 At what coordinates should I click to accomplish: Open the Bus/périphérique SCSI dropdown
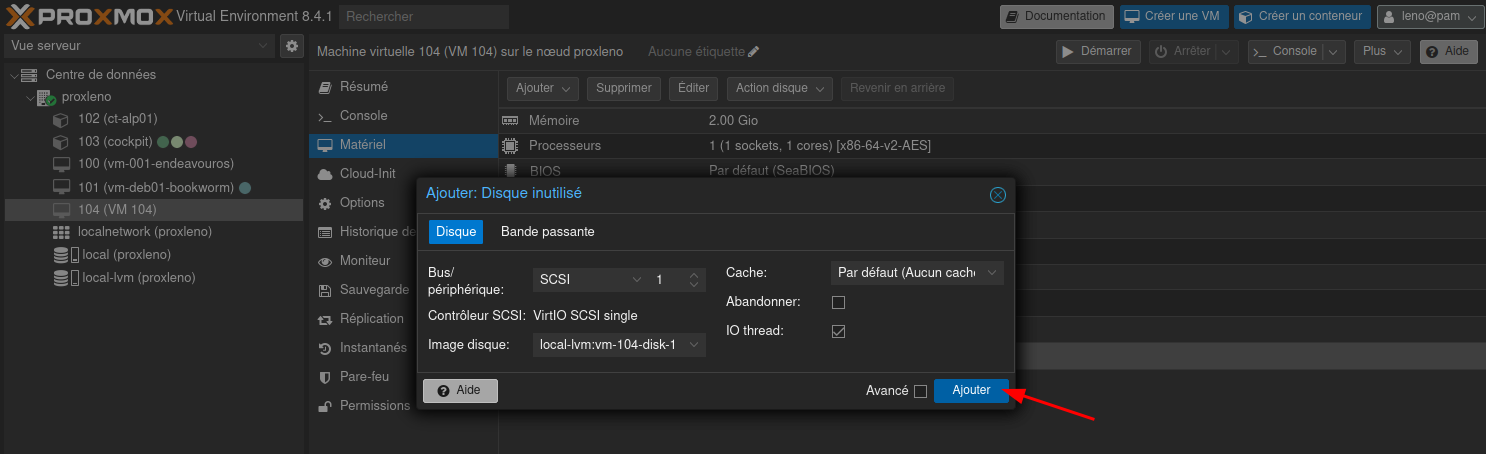pyautogui.click(x=590, y=280)
